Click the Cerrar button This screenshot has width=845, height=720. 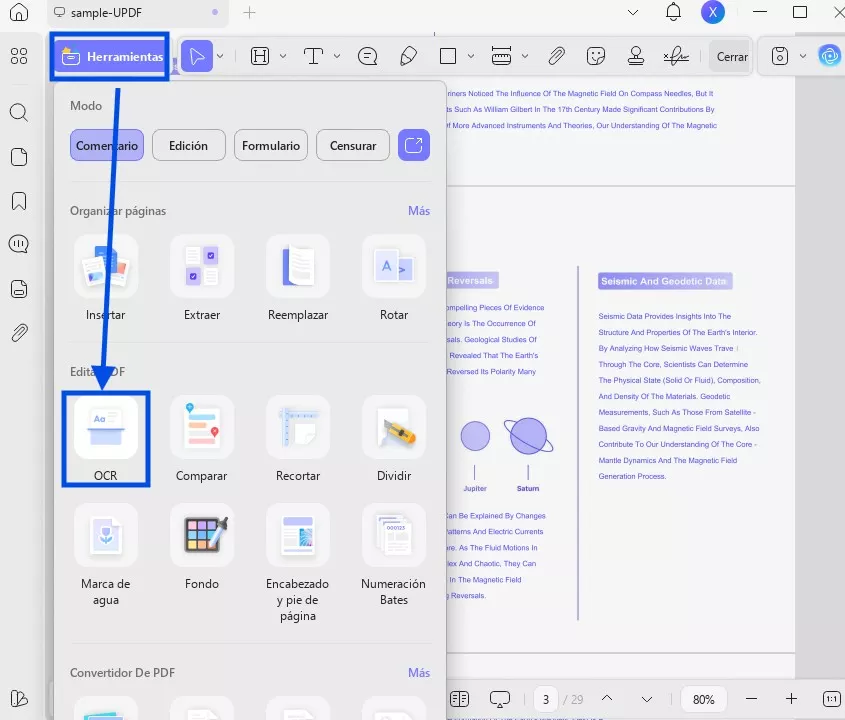click(731, 57)
